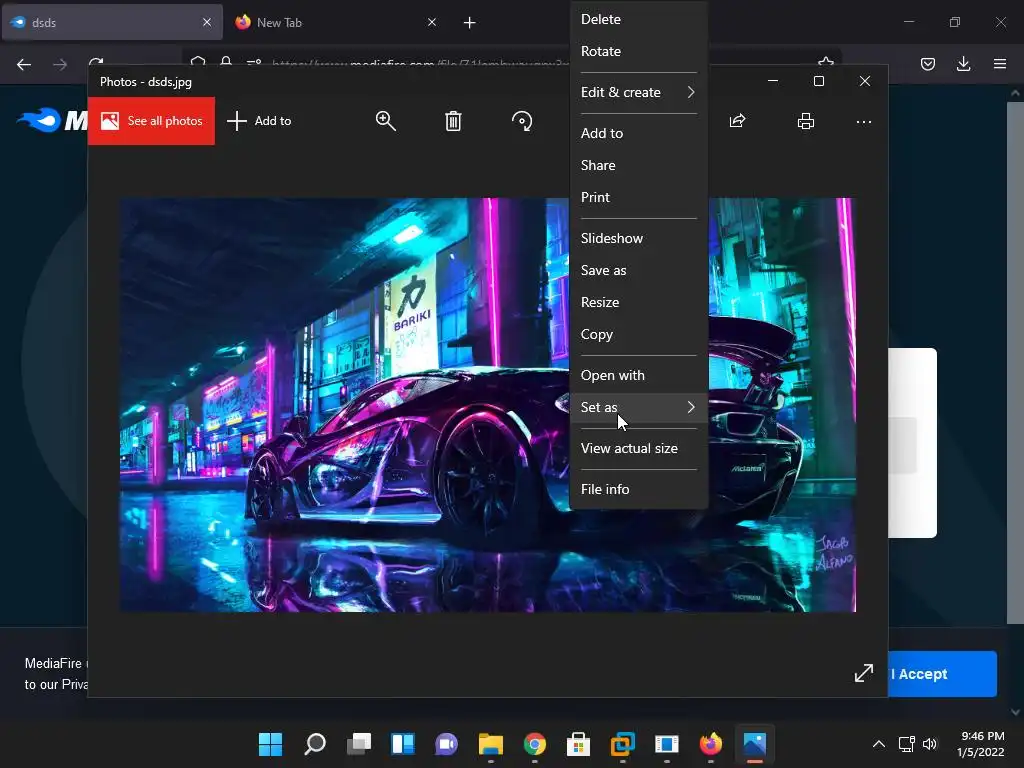
Task: Click the MediaFire logo
Action: [x=52, y=120]
